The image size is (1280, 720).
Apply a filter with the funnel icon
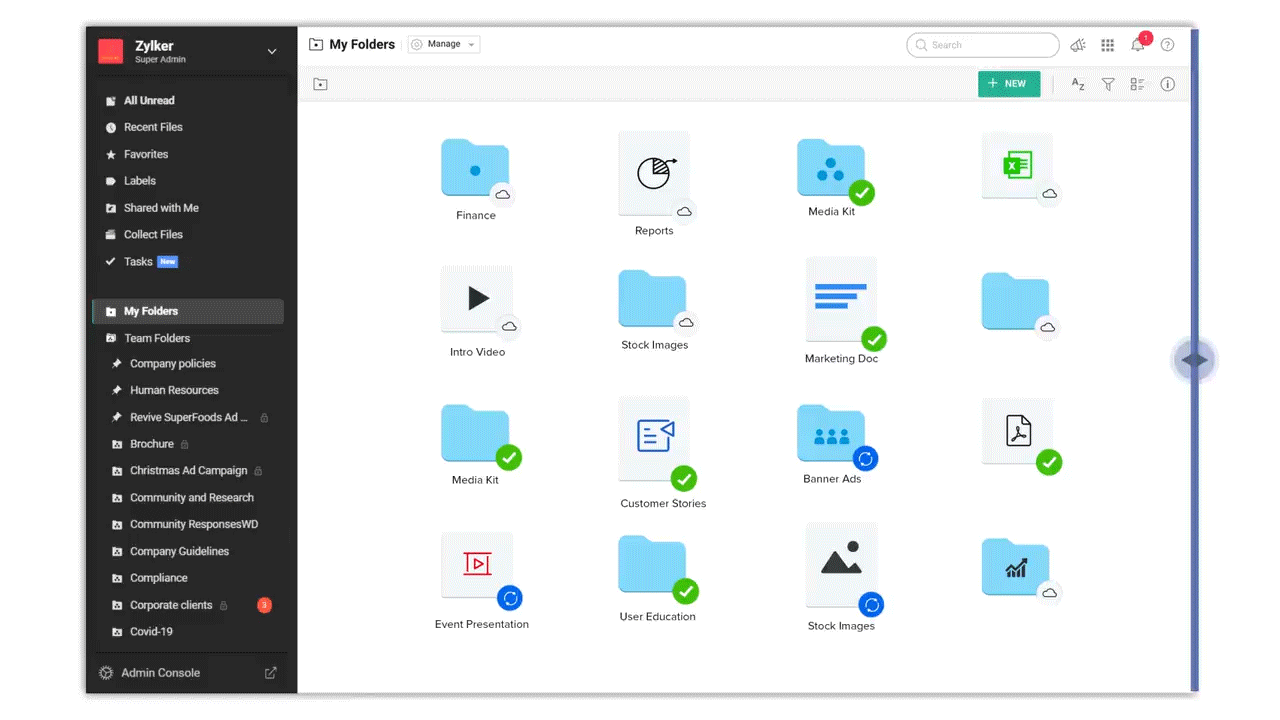(1107, 84)
